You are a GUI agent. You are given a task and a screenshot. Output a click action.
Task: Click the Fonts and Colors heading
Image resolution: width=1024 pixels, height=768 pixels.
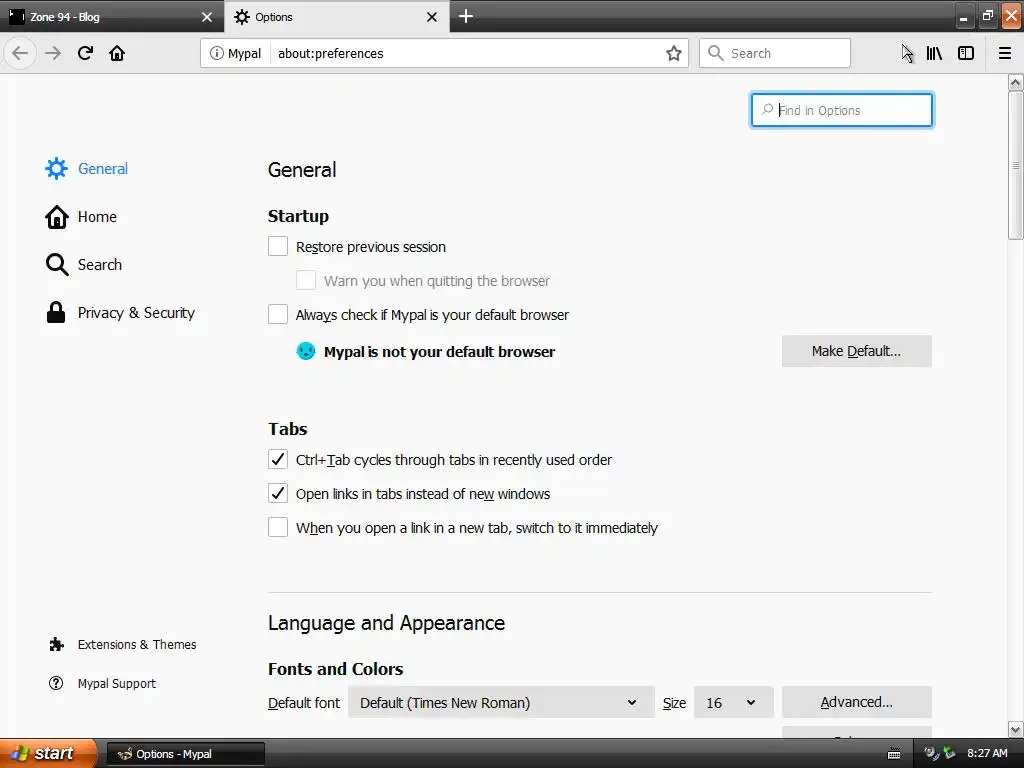pyautogui.click(x=335, y=669)
